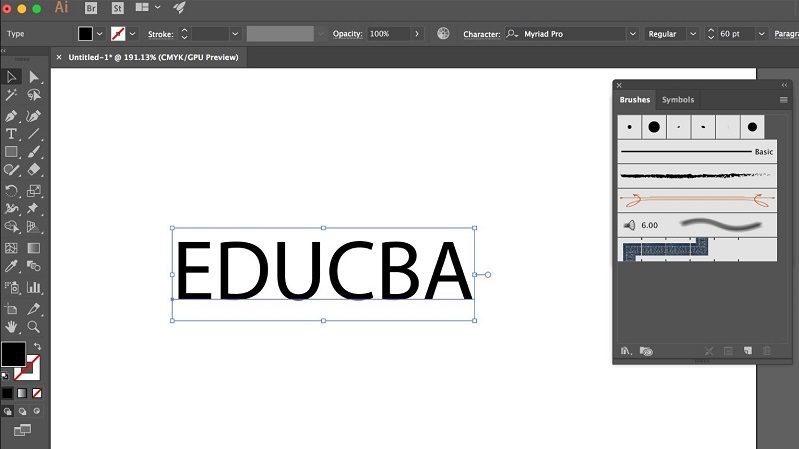
Task: Open the Character panel link
Action: pyautogui.click(x=482, y=34)
